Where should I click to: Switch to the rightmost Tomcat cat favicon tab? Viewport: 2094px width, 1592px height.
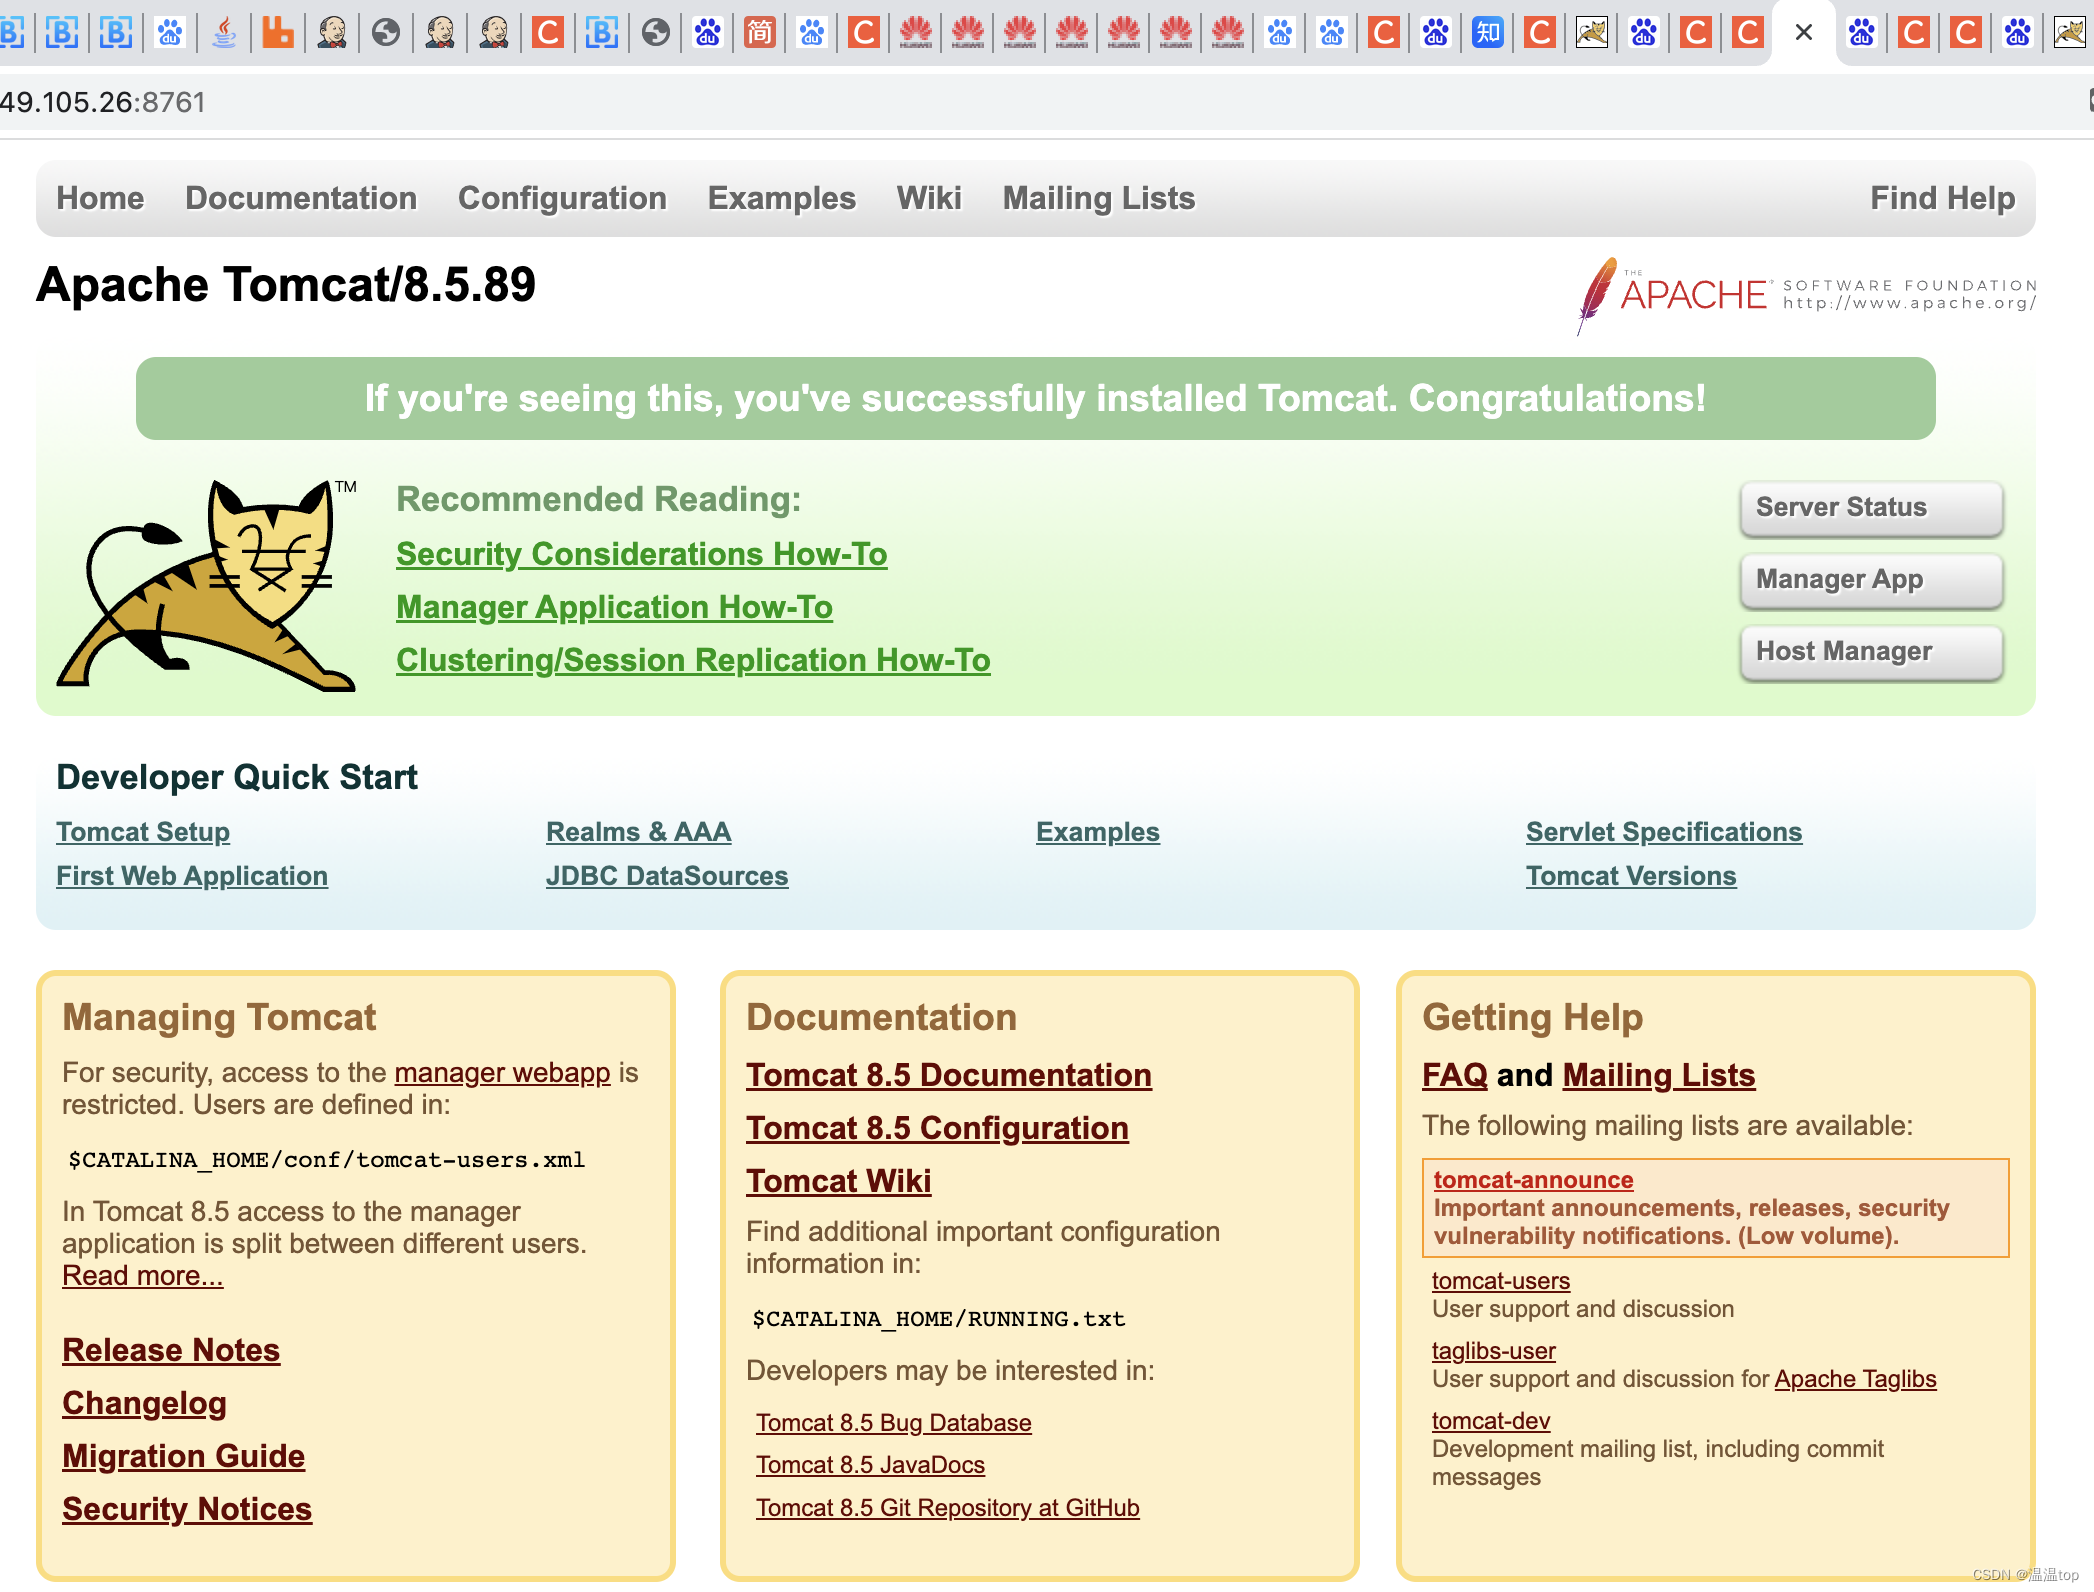click(x=2068, y=33)
